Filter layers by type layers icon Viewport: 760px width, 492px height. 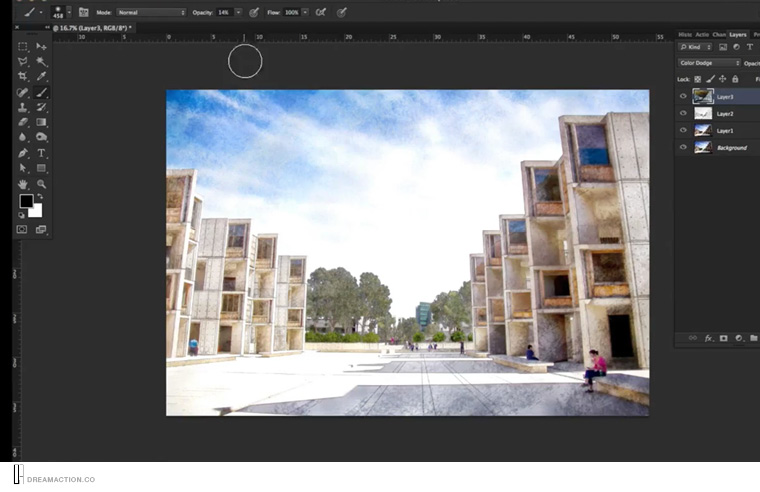[x=750, y=47]
